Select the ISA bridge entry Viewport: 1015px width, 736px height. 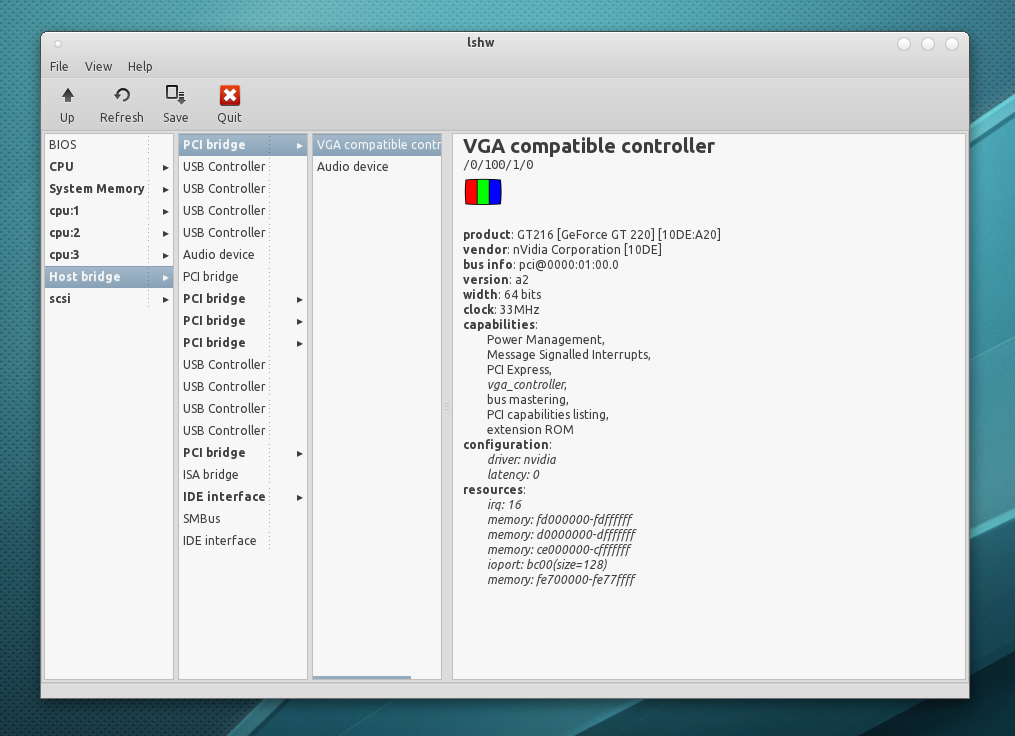243,475
